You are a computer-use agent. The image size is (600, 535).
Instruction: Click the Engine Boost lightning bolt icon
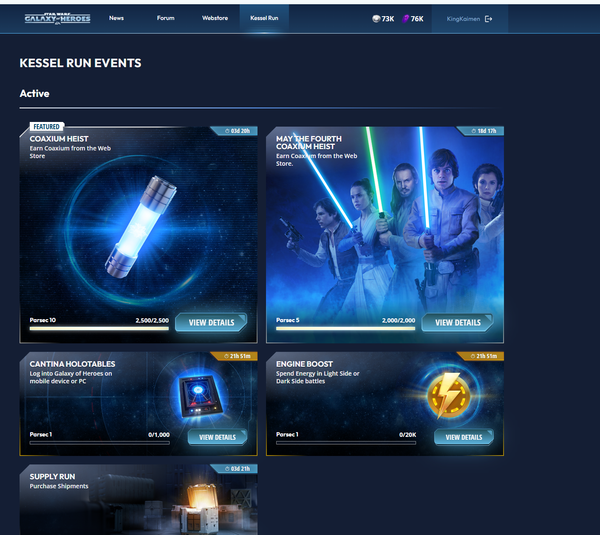point(448,395)
